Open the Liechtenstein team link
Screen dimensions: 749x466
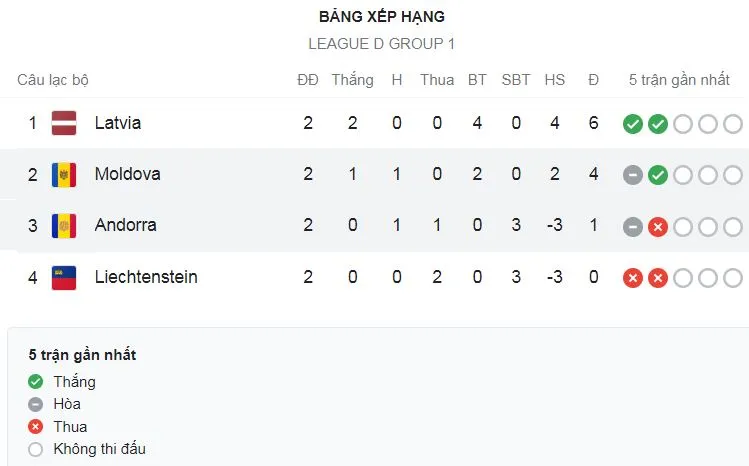[x=146, y=277]
